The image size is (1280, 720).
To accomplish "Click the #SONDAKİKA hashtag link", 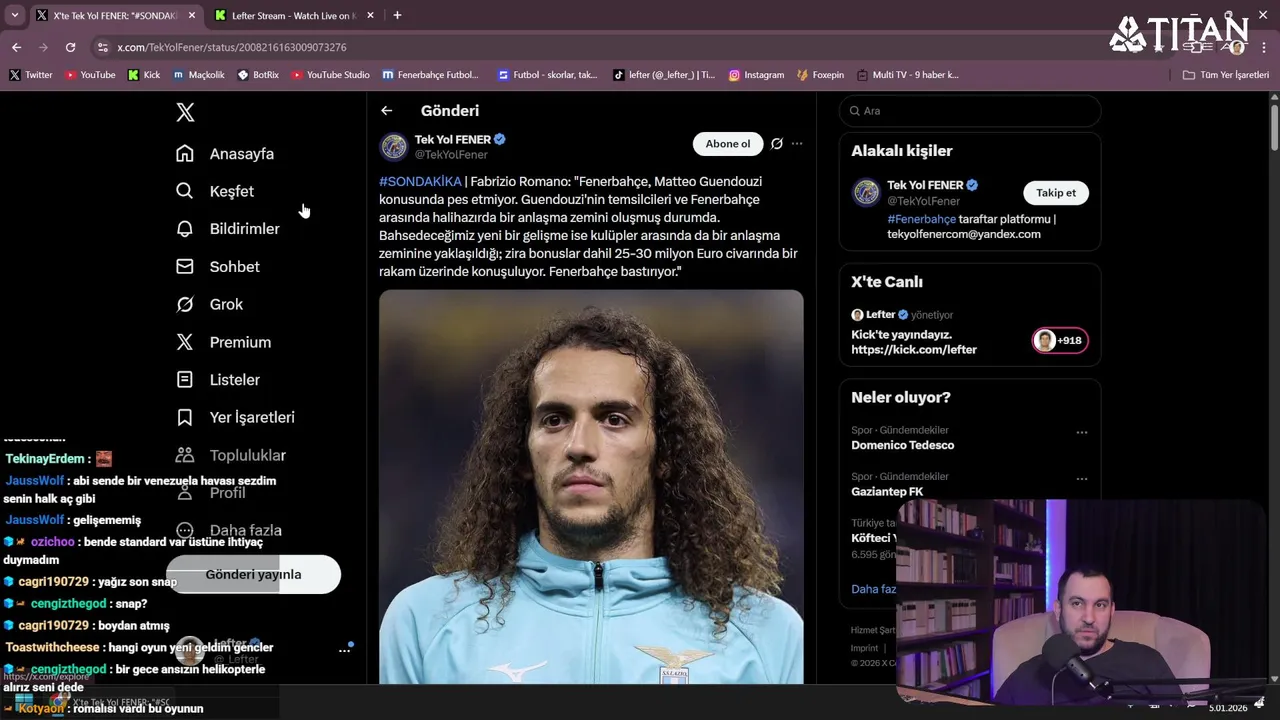I will [x=420, y=181].
